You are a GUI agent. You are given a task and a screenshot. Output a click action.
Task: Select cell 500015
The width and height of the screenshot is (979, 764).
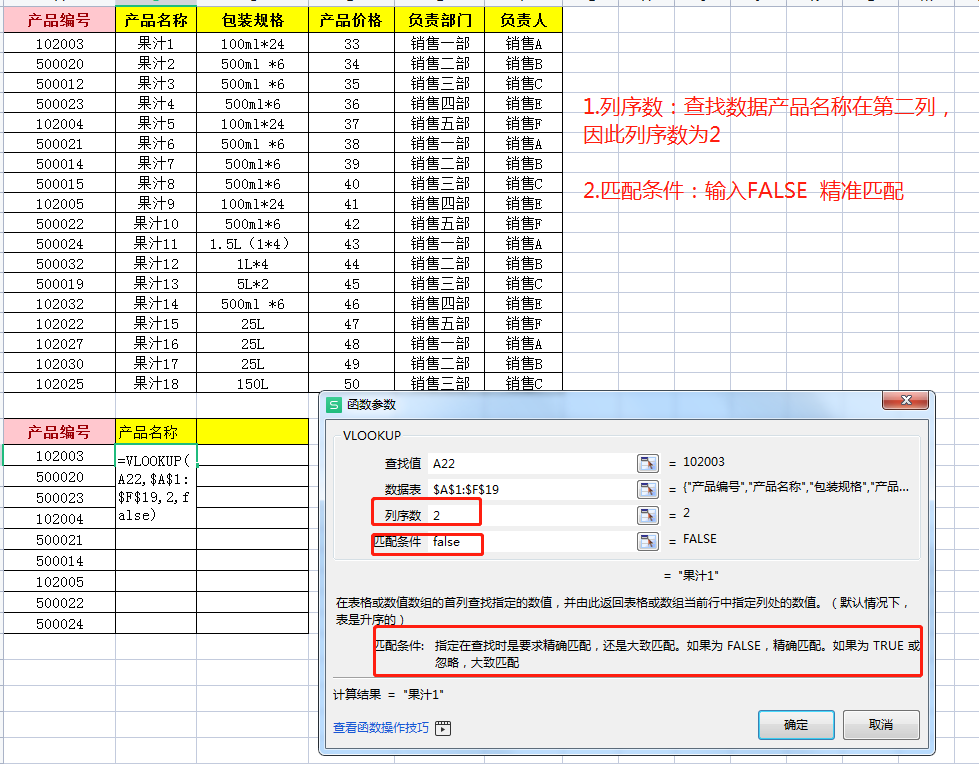pyautogui.click(x=59, y=183)
